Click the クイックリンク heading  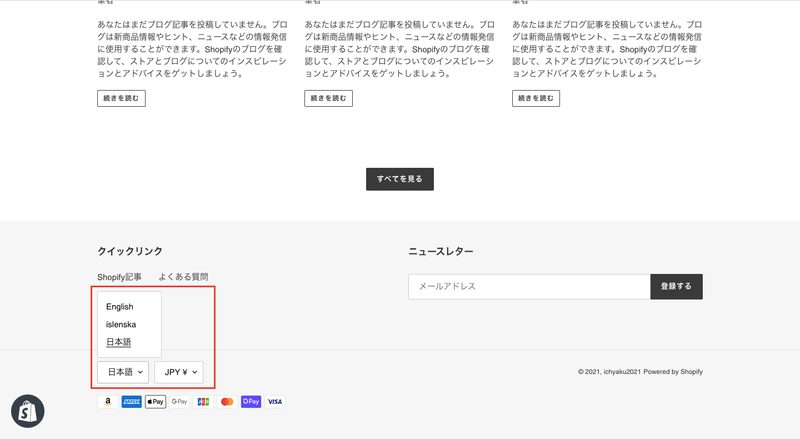[x=130, y=251]
